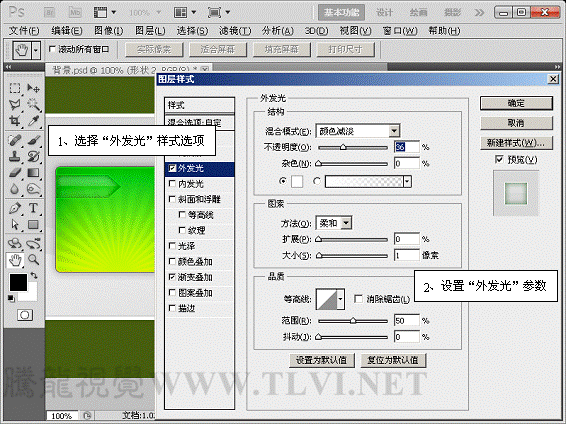
Task: Select the Eyedropper tool
Action: tap(34, 120)
